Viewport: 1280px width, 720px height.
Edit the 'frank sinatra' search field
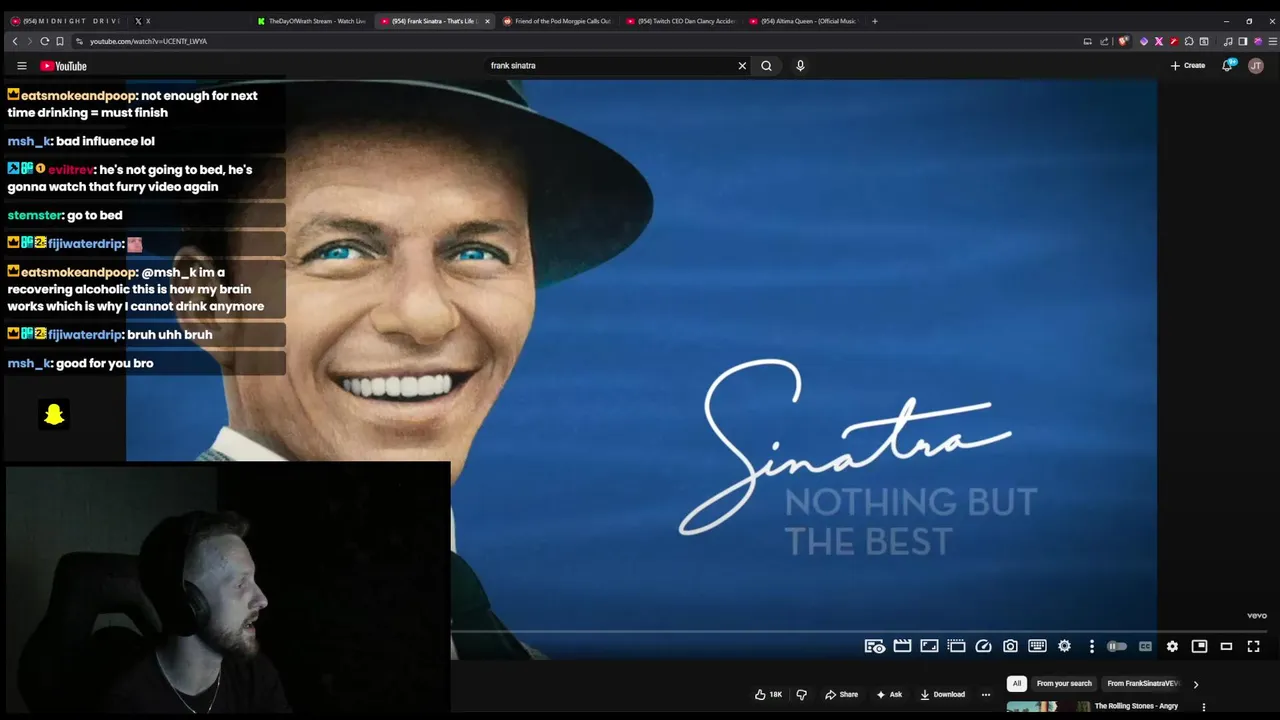tap(610, 66)
